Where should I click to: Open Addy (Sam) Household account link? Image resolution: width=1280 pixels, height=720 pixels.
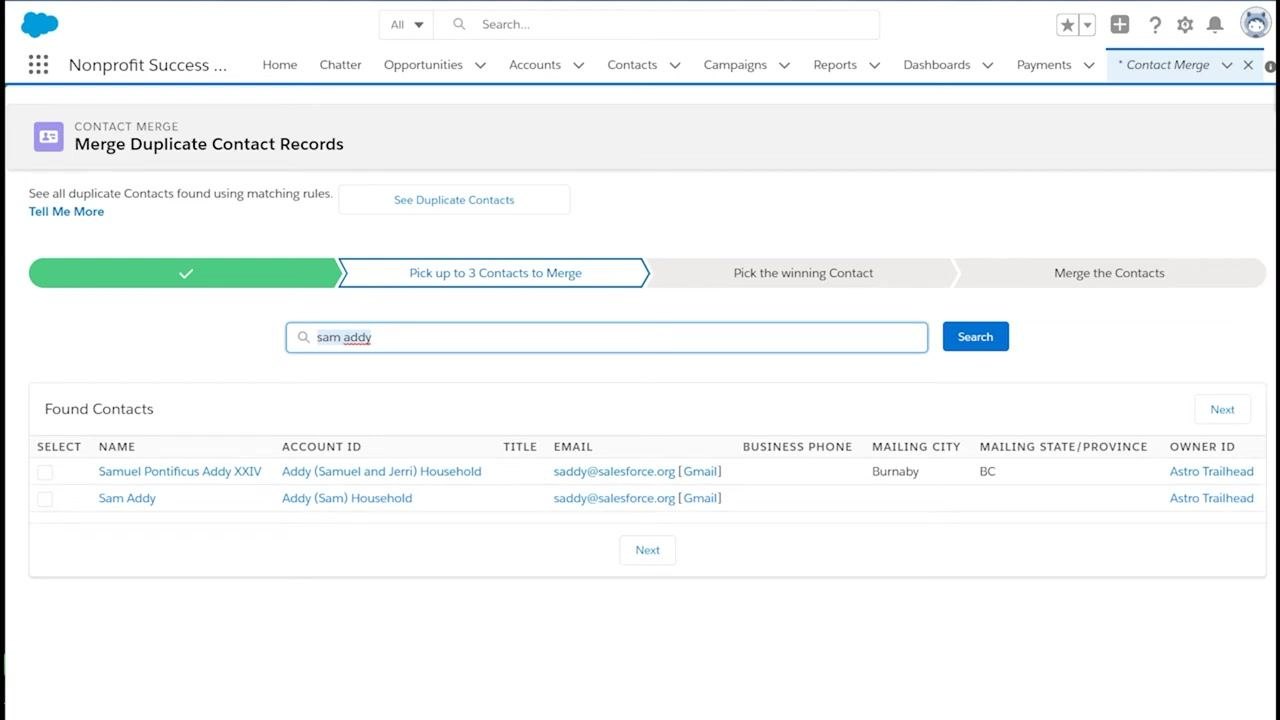[347, 498]
